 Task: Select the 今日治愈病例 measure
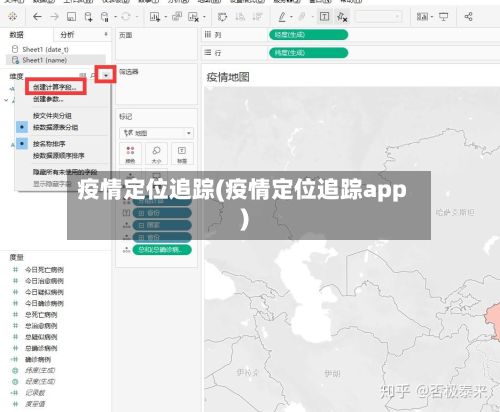click(44, 281)
